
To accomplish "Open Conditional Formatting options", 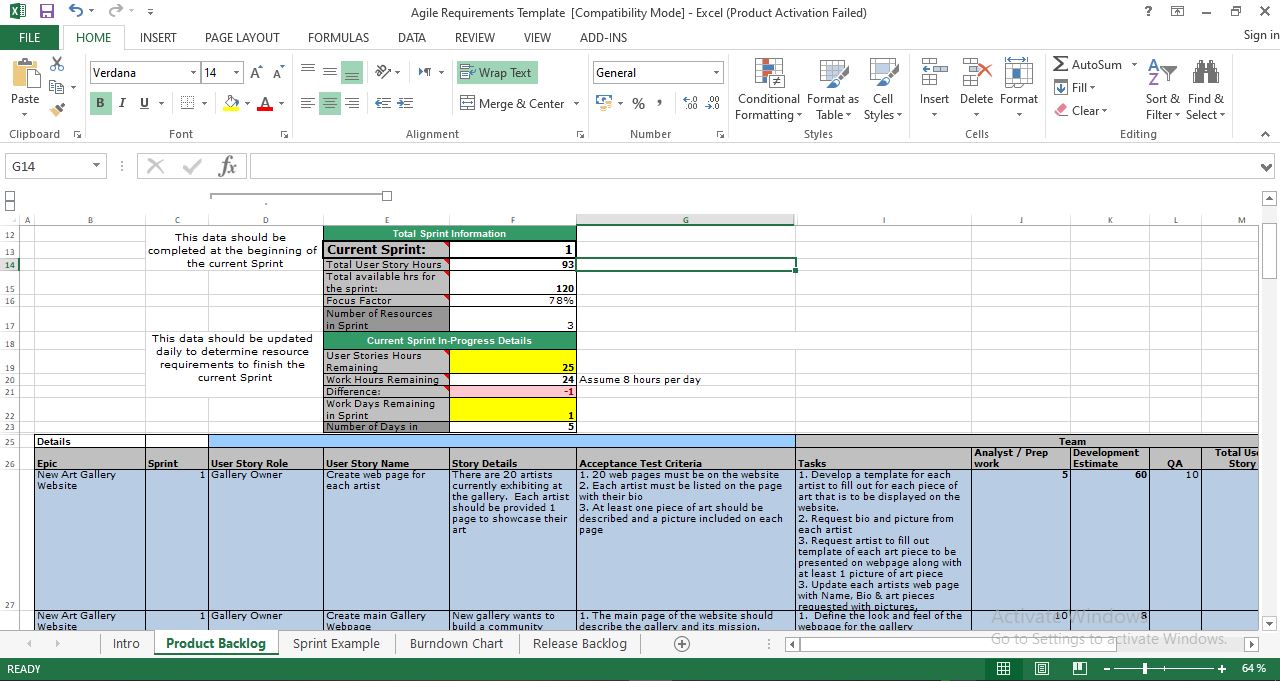I will point(767,90).
